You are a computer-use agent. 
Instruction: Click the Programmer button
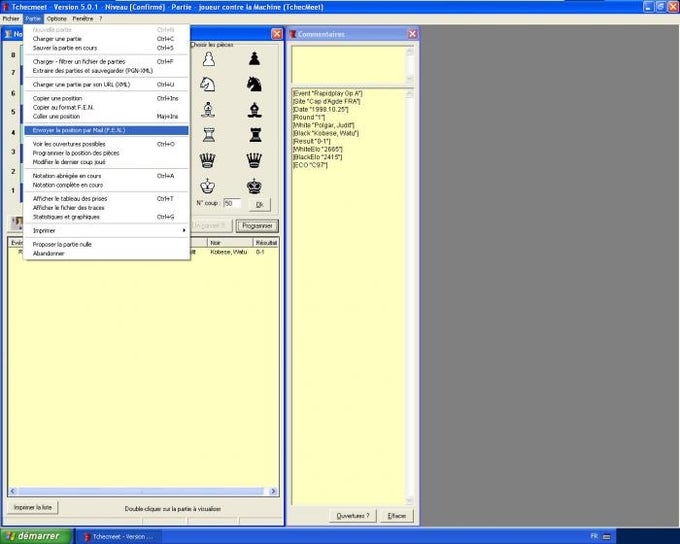tap(257, 226)
